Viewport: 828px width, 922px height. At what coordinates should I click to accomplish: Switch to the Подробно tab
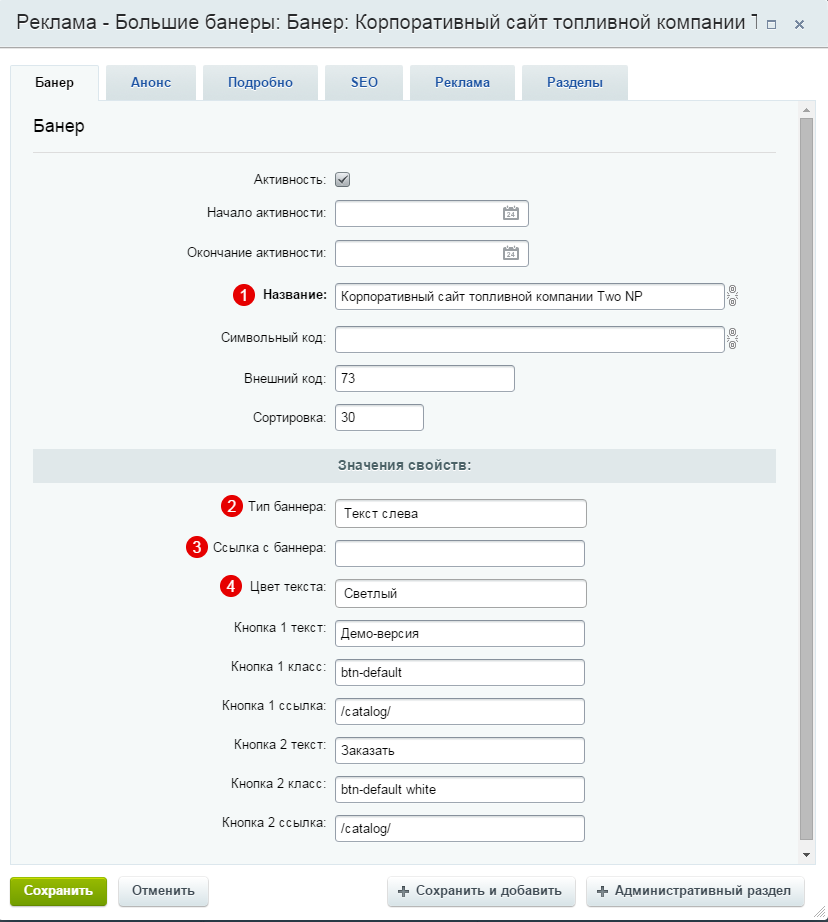pyautogui.click(x=260, y=82)
